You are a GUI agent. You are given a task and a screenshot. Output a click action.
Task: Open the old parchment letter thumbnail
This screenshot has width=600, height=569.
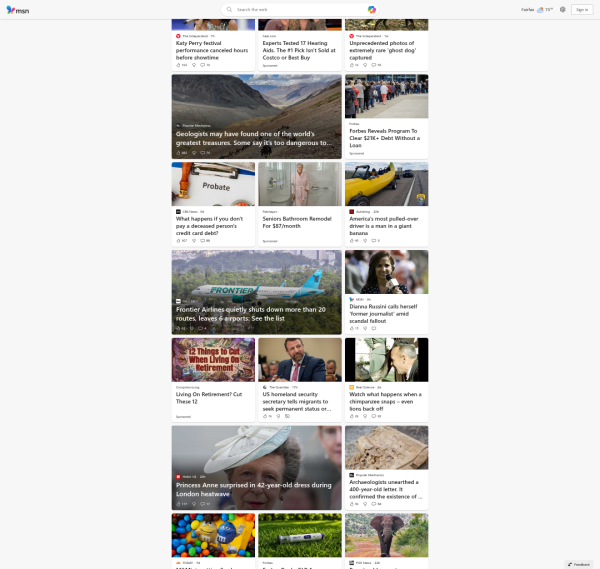386,448
